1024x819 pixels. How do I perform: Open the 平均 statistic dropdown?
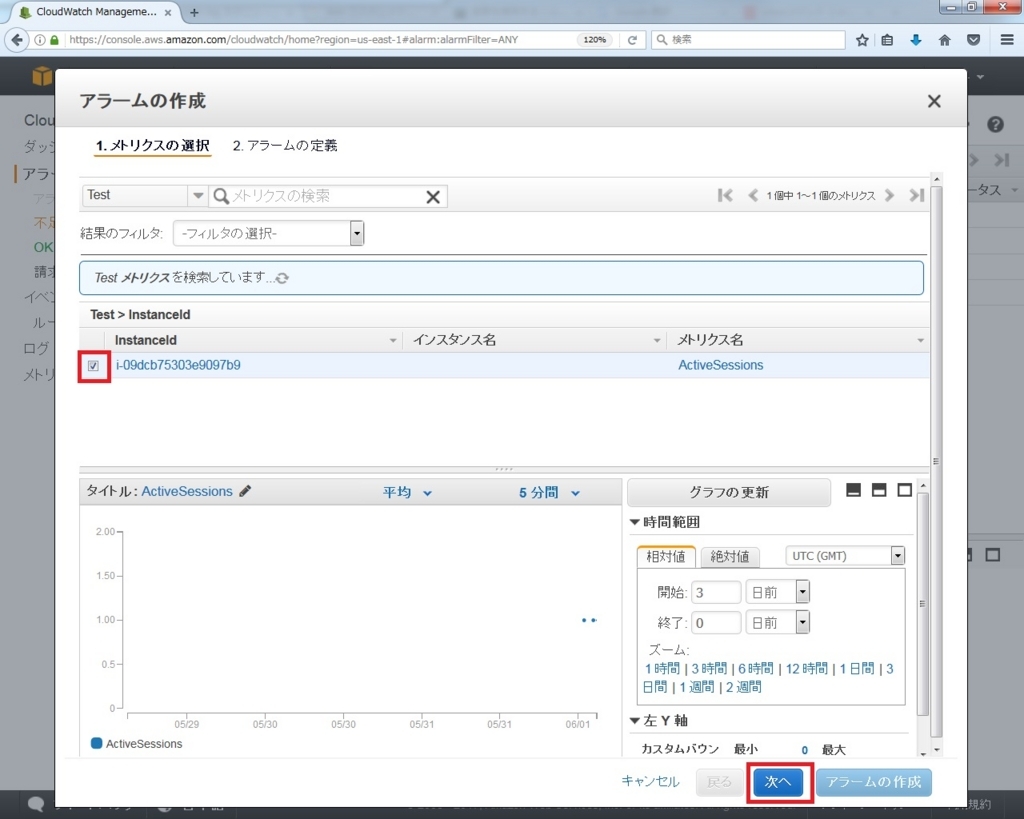tap(407, 492)
